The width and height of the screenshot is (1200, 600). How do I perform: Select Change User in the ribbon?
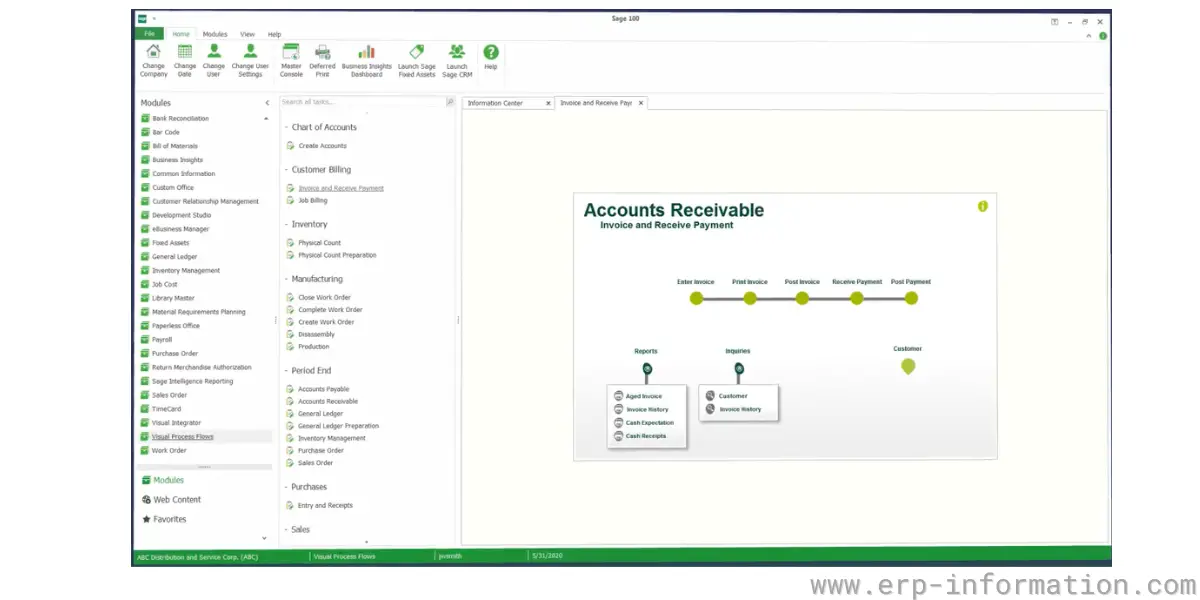pos(214,60)
